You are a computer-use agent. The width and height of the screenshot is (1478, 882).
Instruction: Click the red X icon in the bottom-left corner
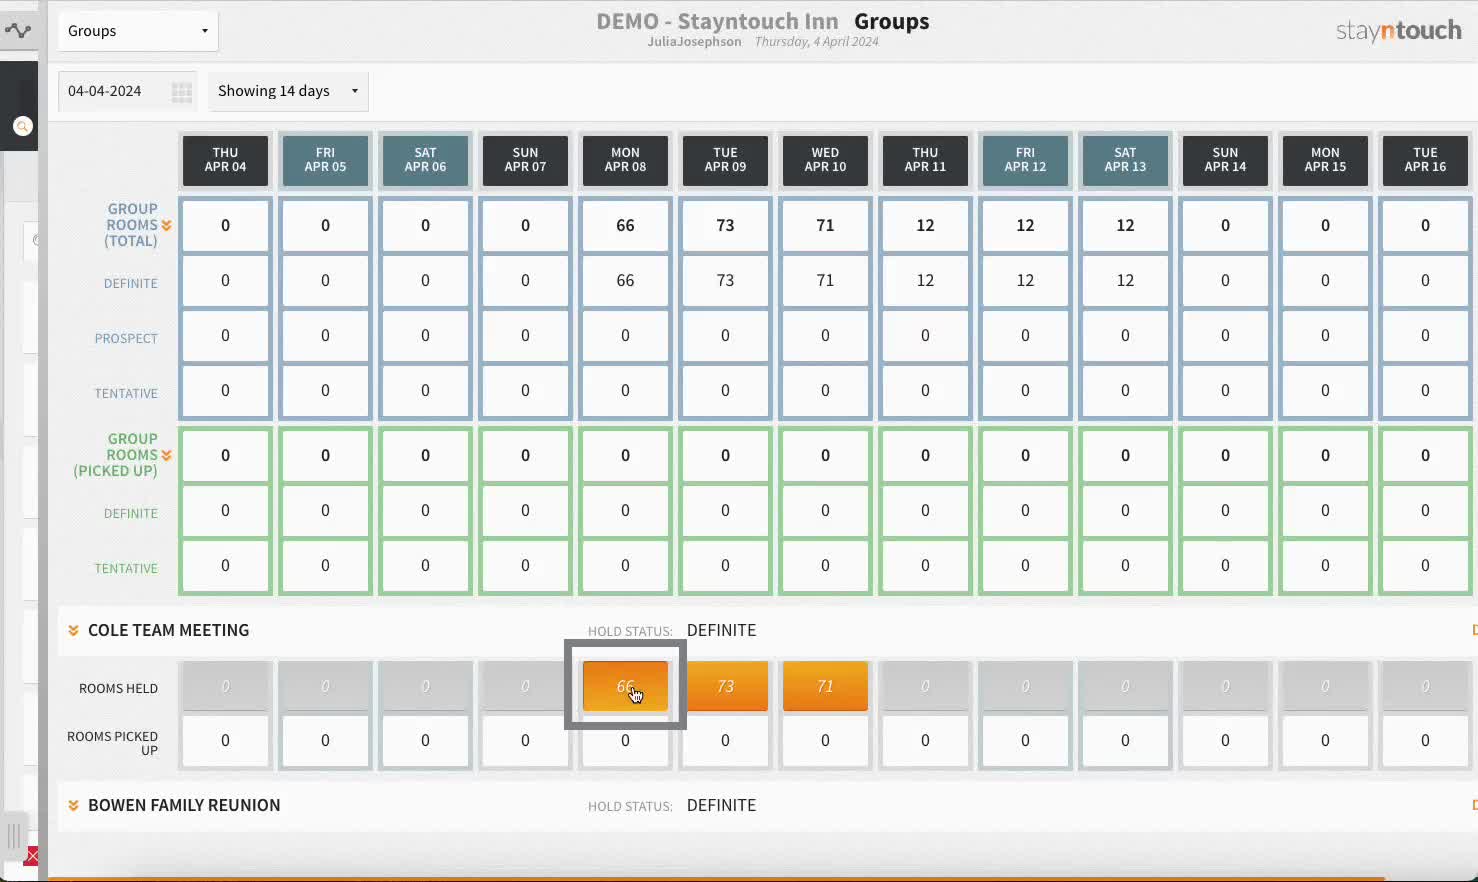[32, 856]
